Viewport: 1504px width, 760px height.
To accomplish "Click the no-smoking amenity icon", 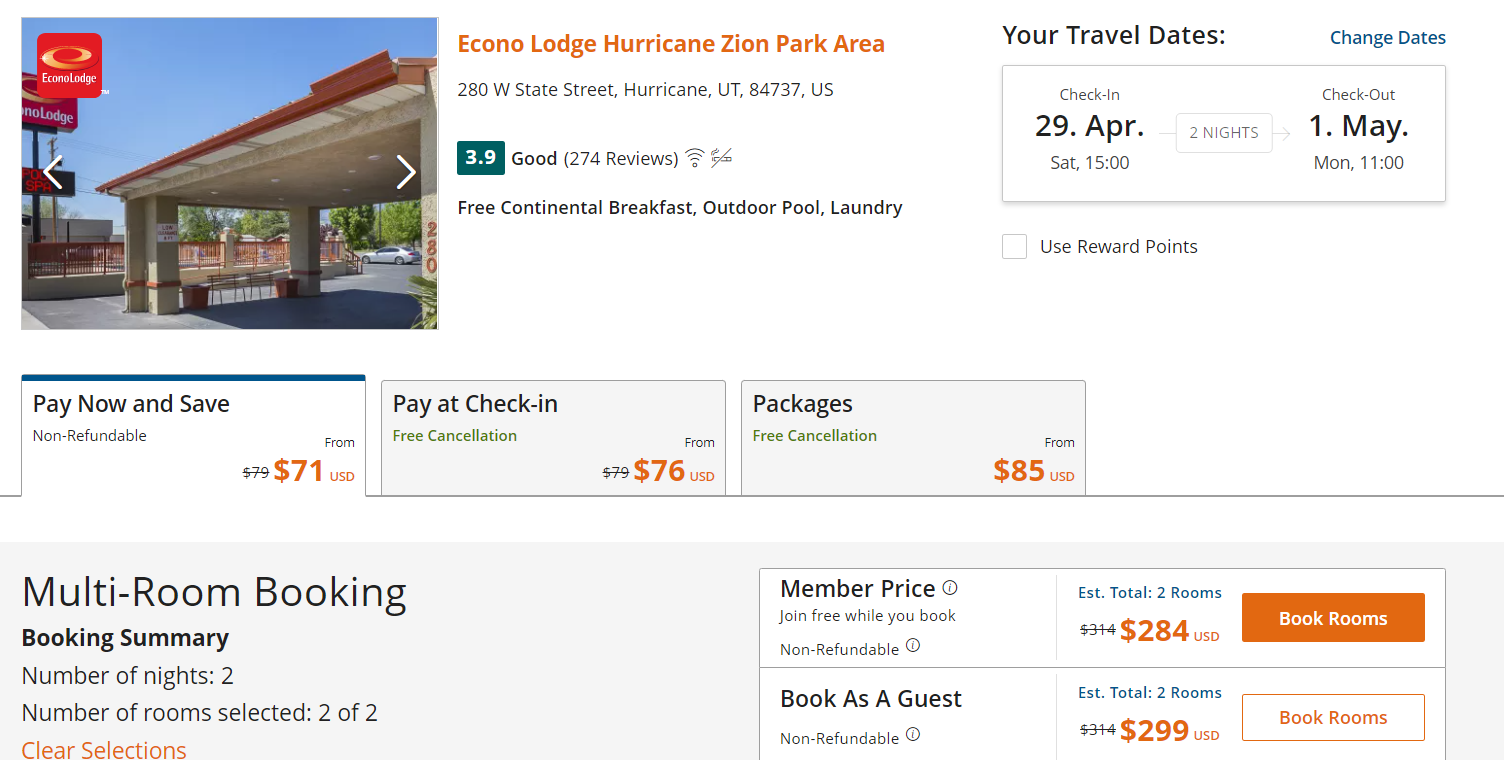I will (721, 157).
